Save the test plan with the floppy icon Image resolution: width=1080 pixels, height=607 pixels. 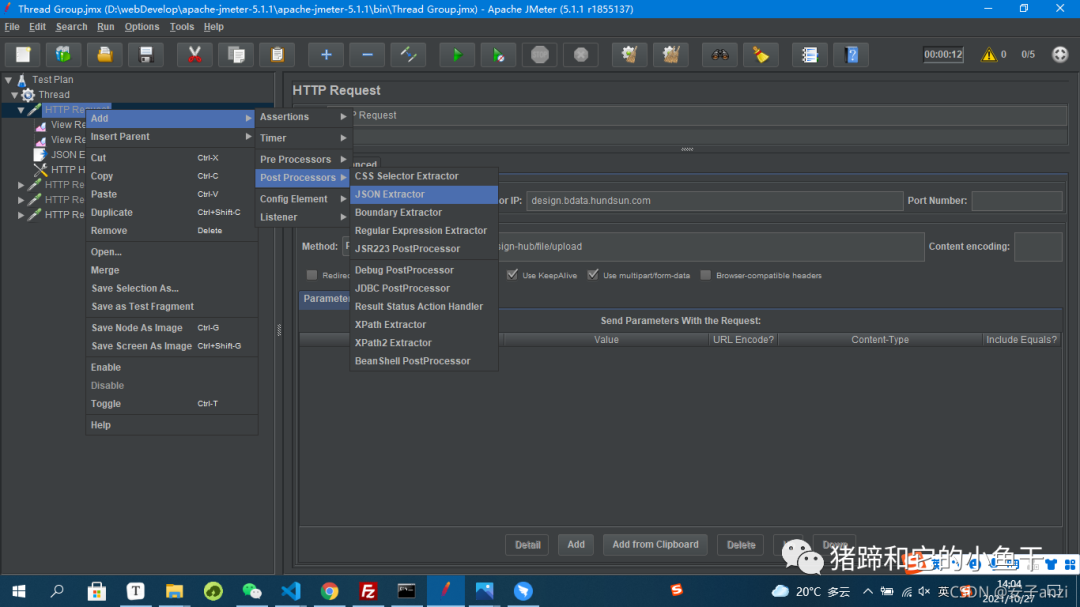click(x=145, y=54)
